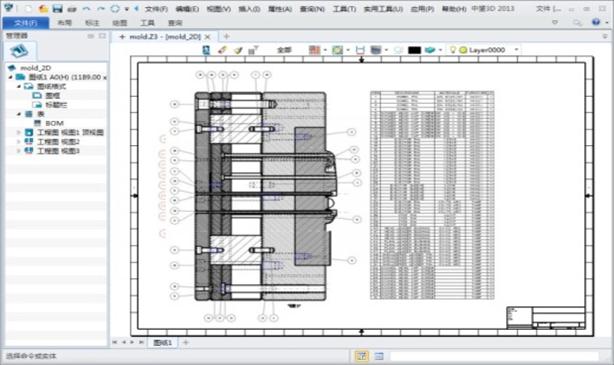Screen dimensions: 614x365
Task: Open the 视图(V) menu
Action: (219, 9)
